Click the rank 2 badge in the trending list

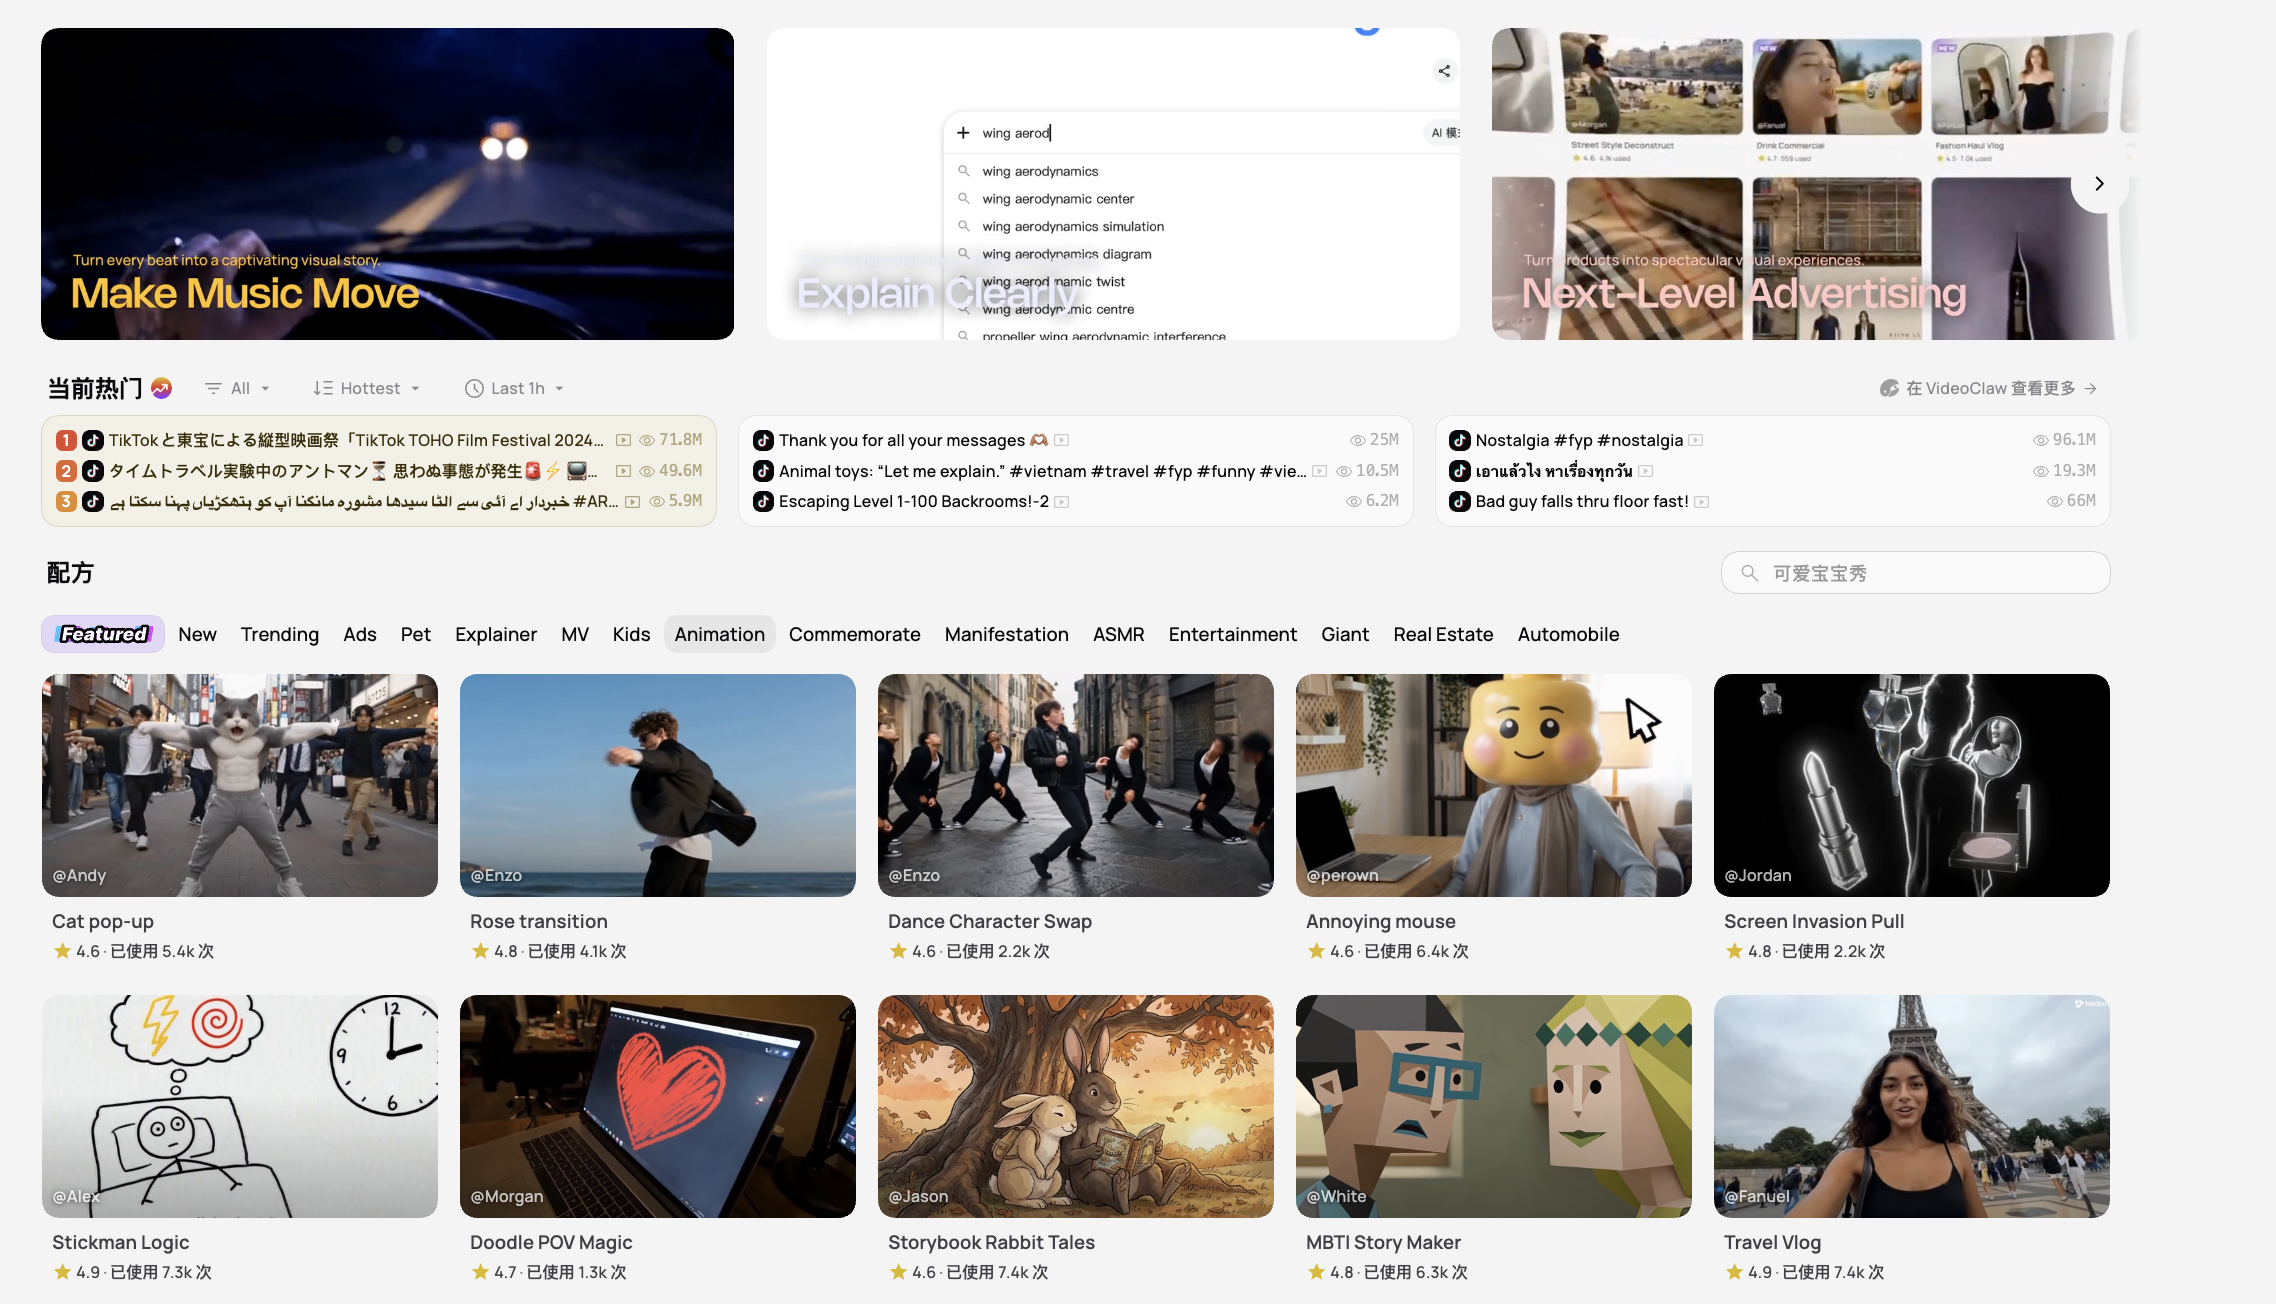[x=66, y=471]
